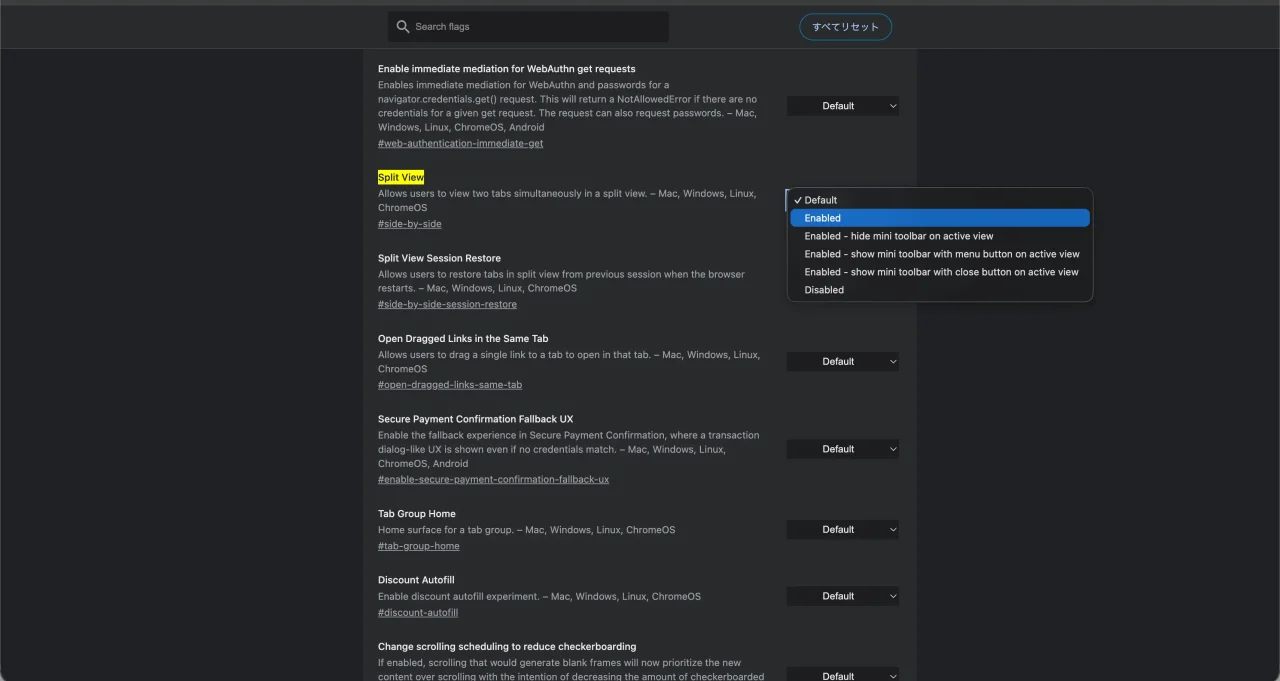1280x681 pixels.
Task: Pick Enabled - show mini toolbar with menu button
Action: tap(941, 254)
